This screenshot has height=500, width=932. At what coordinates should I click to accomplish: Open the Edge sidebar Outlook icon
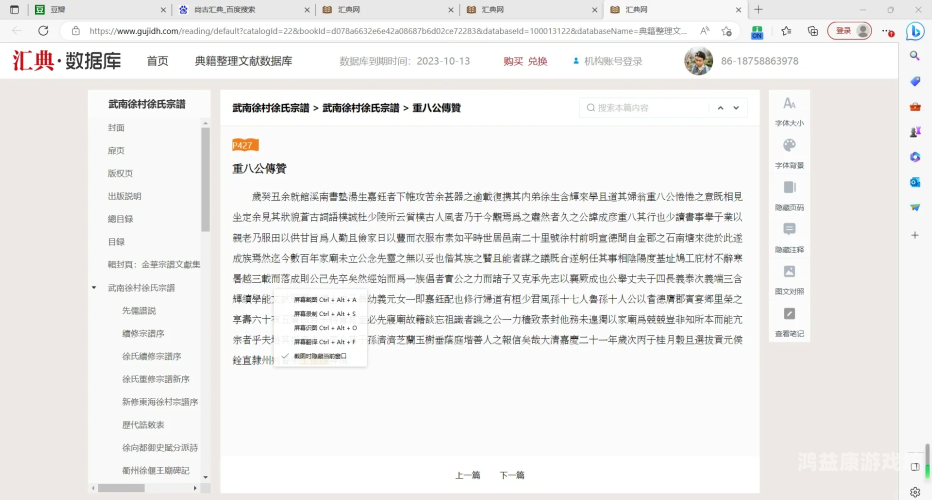click(915, 183)
